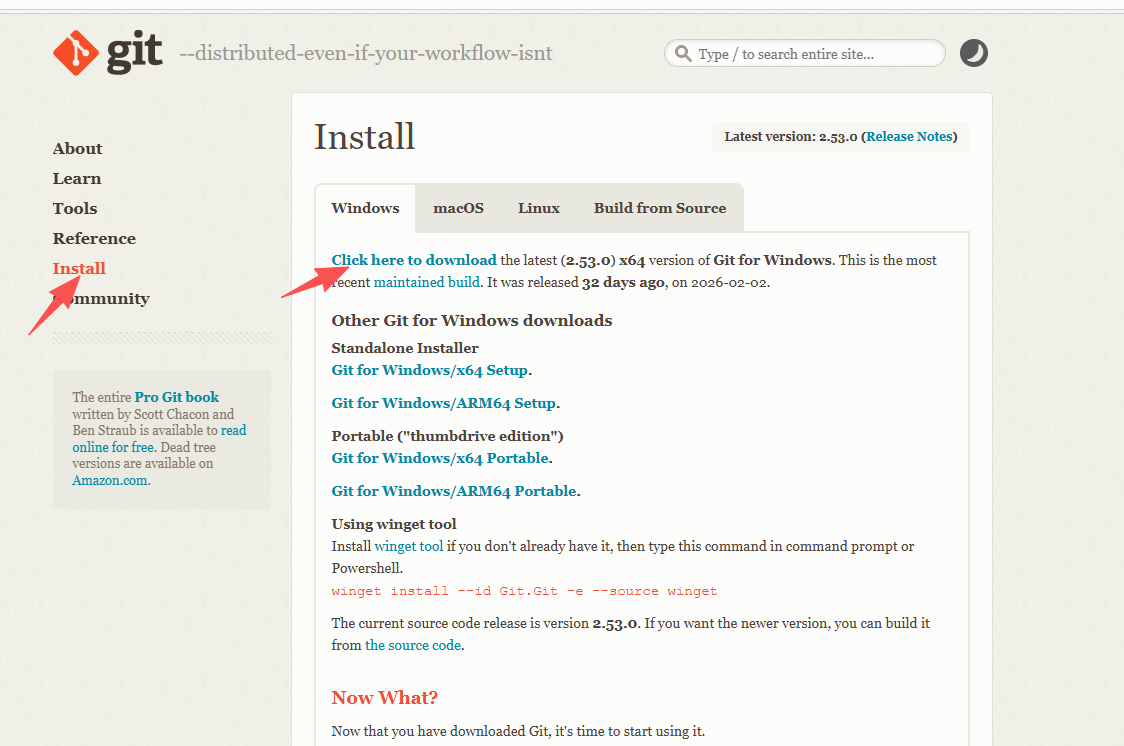Screen dimensions: 1124x746
Task: Click the 'Click here to download' link
Action: 414,260
